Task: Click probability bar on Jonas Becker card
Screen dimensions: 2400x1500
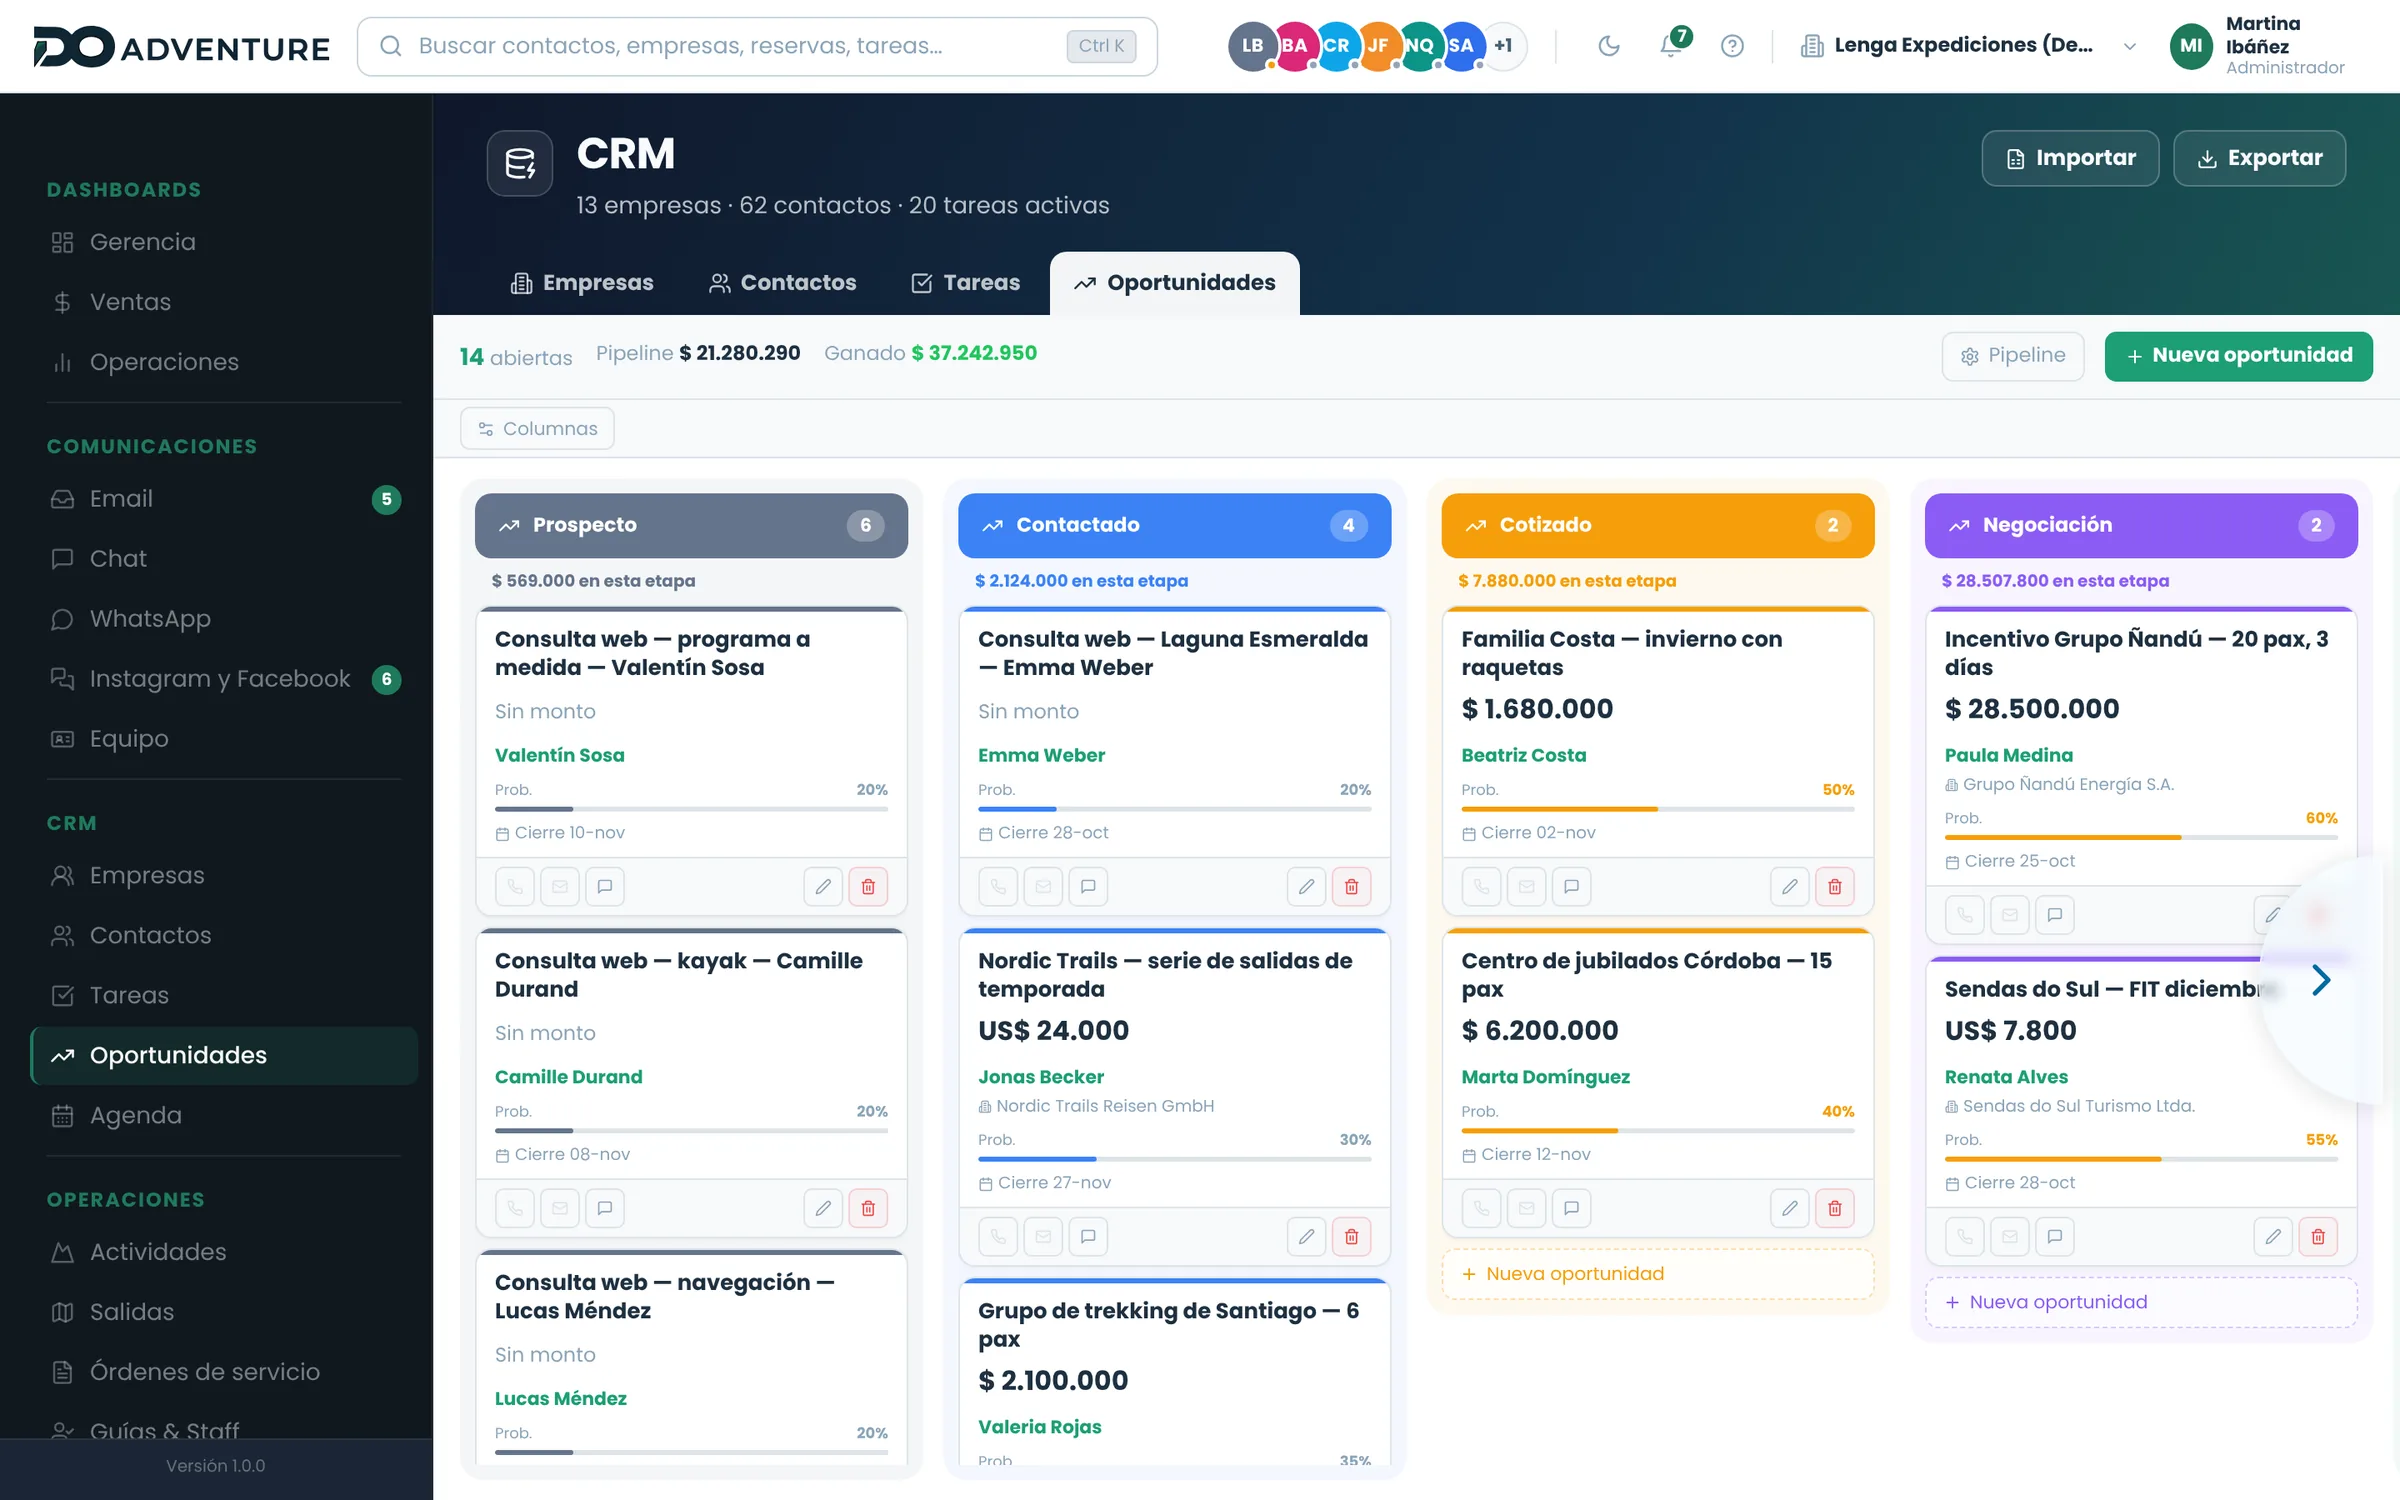Action: 1174,1159
